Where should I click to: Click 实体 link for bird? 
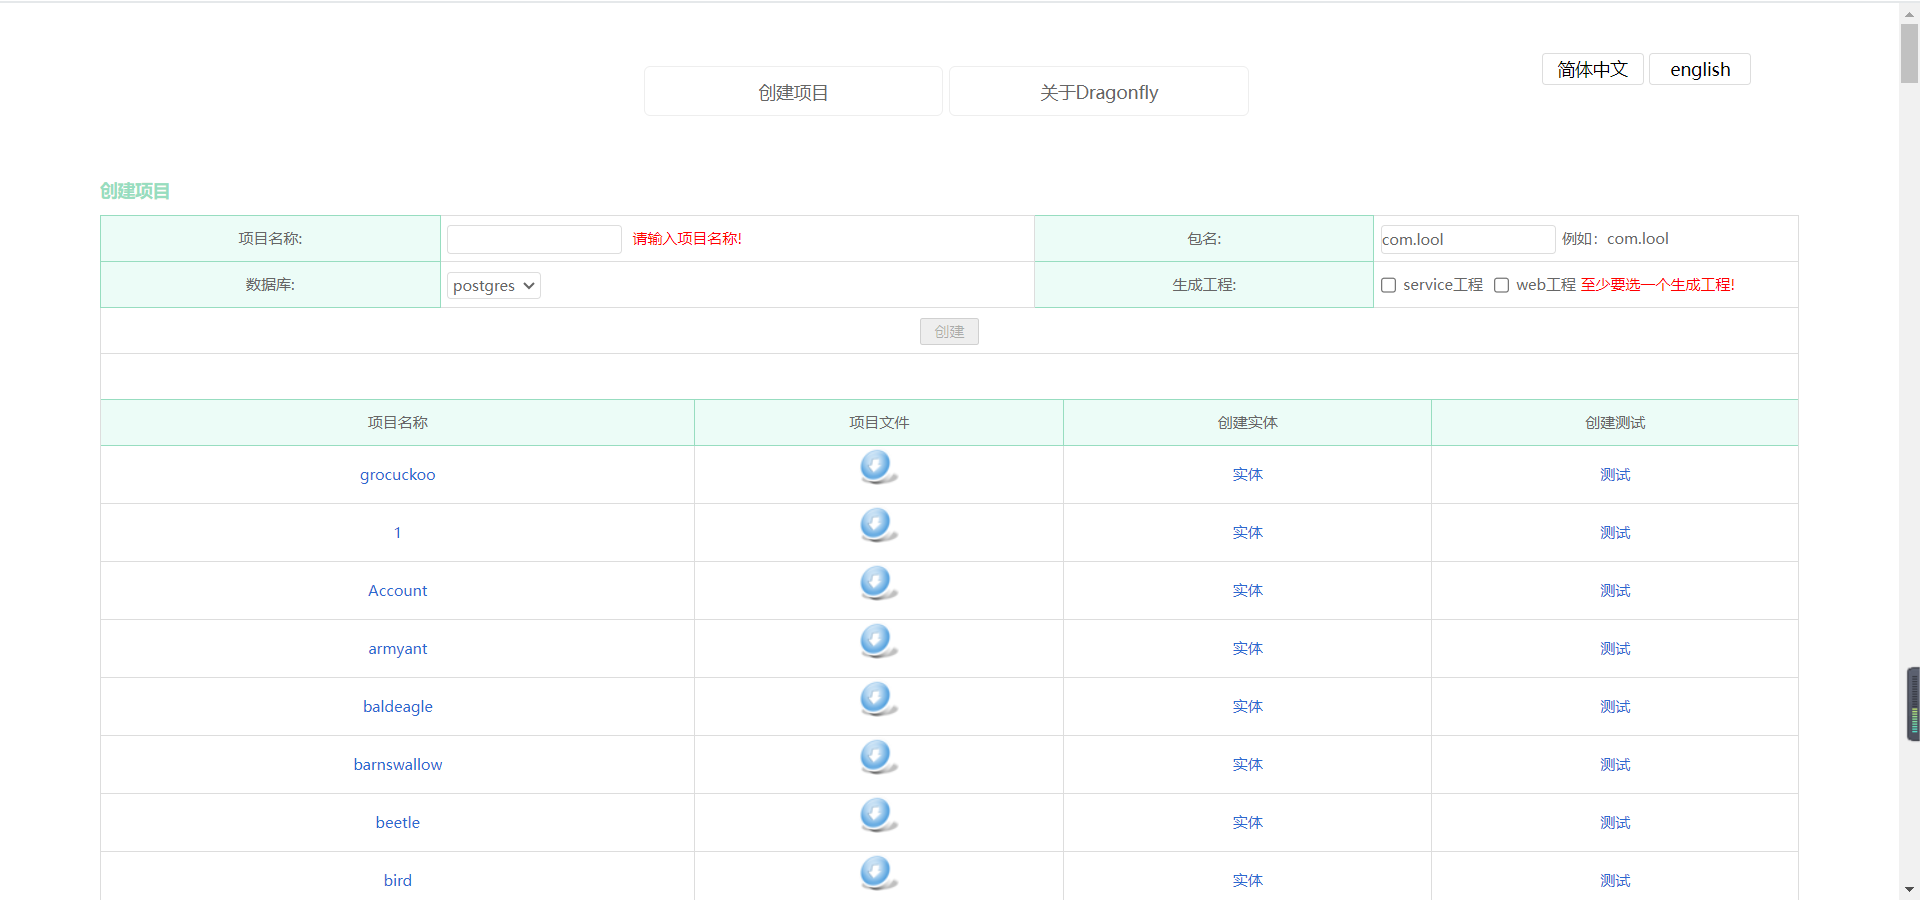[x=1248, y=881]
